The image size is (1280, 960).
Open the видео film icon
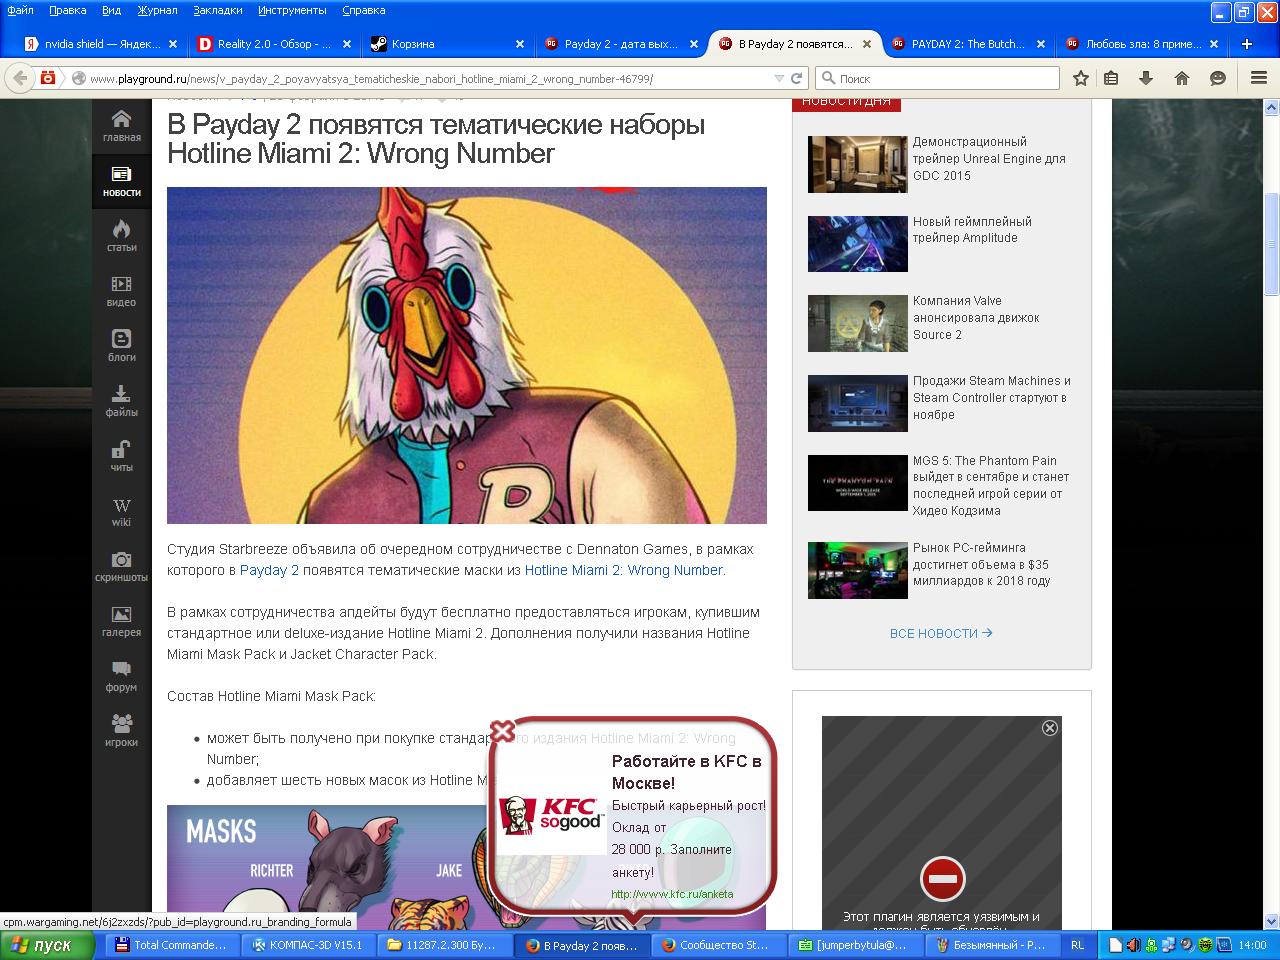(121, 291)
